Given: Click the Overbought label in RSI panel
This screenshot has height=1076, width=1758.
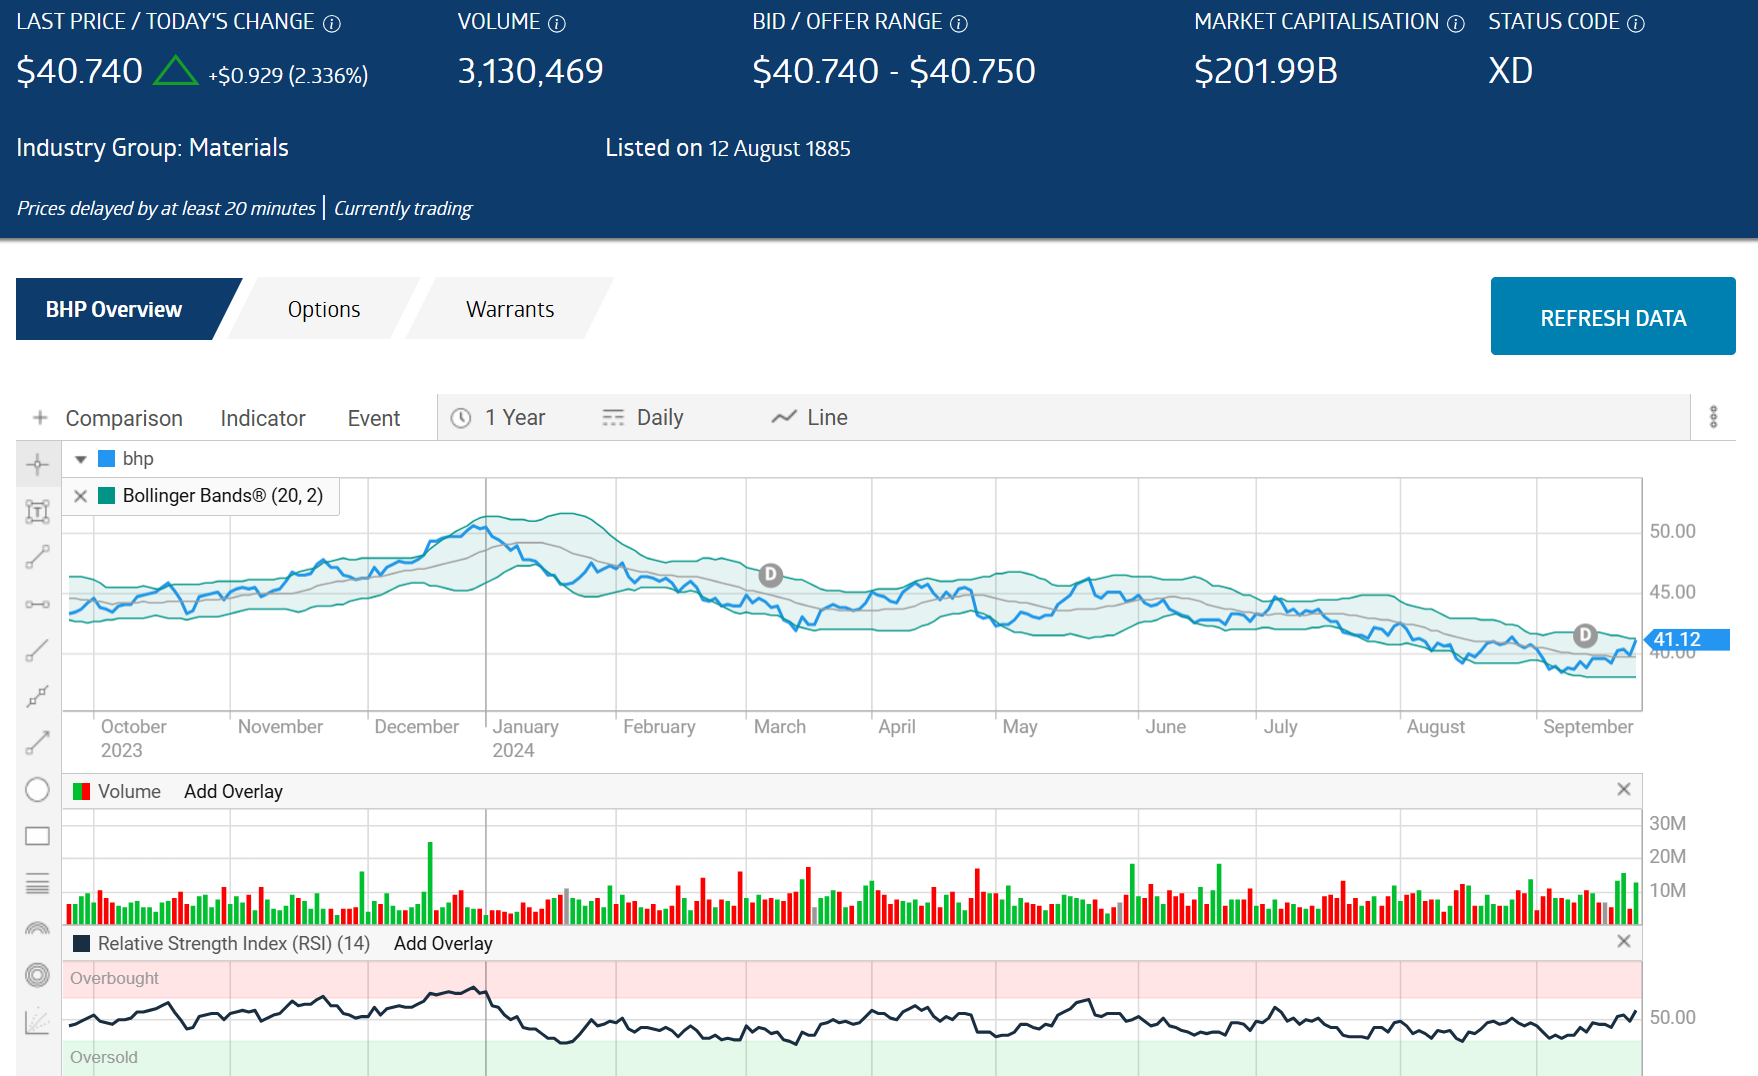Looking at the screenshot, I should [114, 978].
